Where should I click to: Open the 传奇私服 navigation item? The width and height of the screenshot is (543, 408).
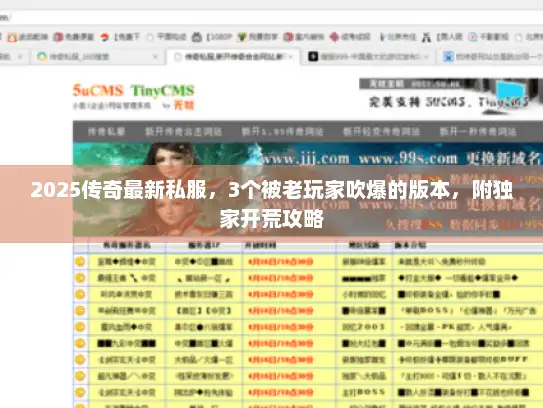tap(106, 132)
